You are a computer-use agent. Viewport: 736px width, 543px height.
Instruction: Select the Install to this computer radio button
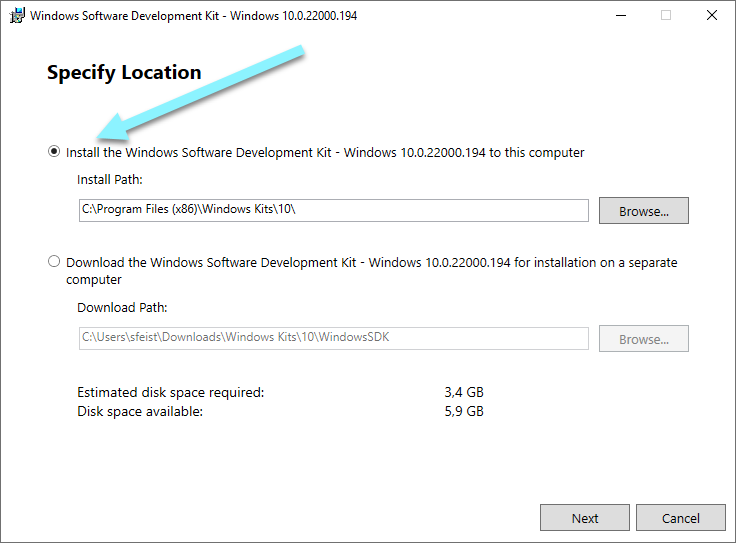click(54, 152)
